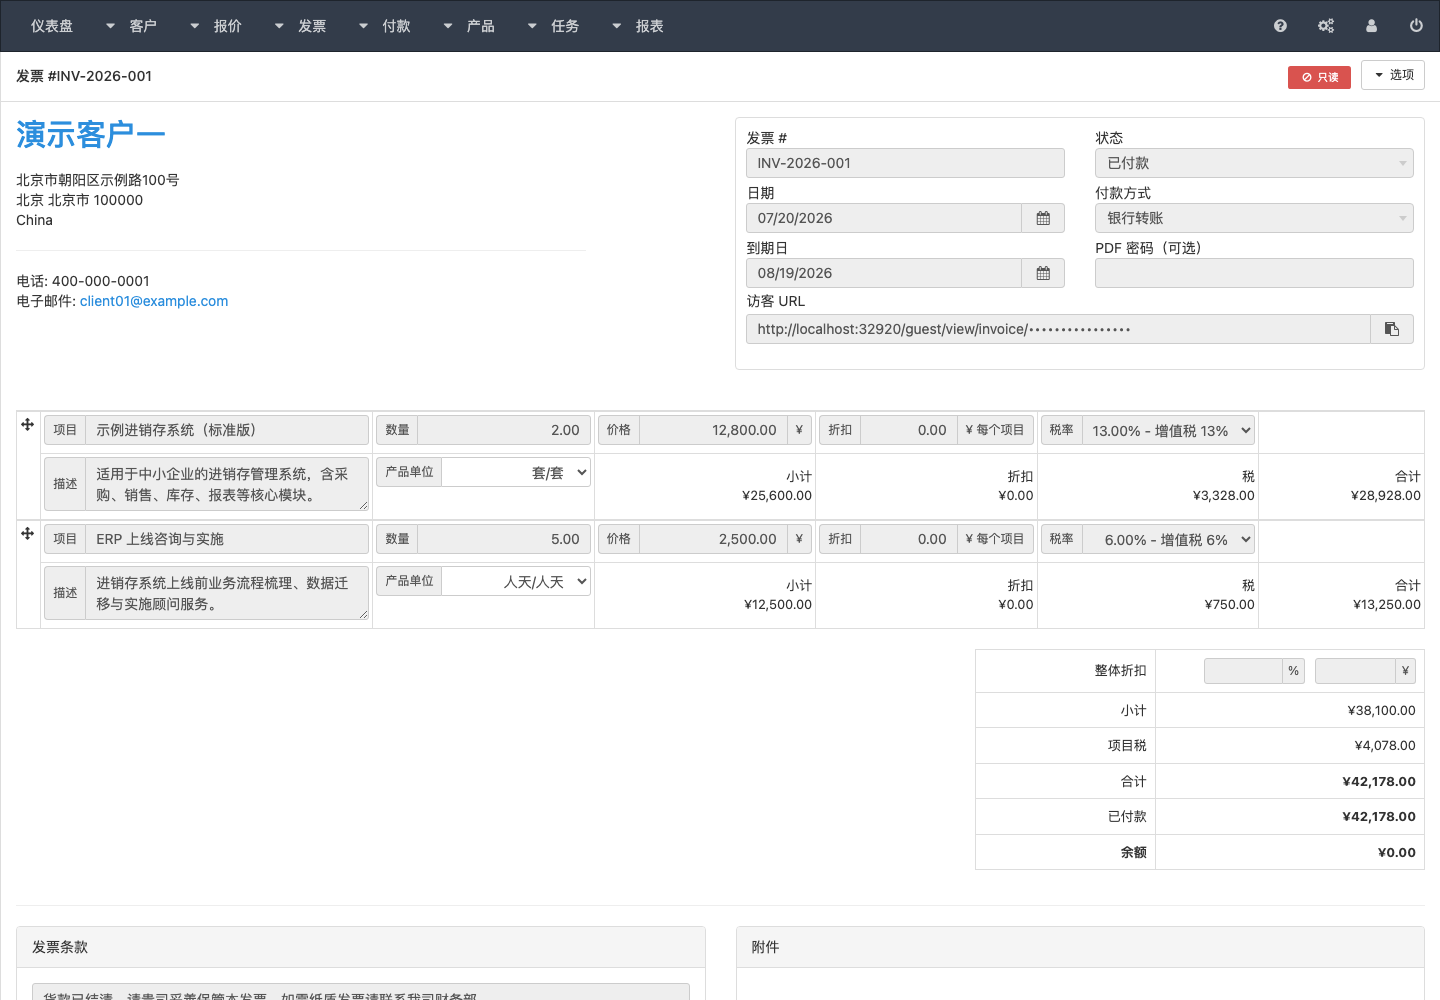The height and width of the screenshot is (1000, 1440).
Task: Expand the 选项 dropdown button
Action: click(1393, 75)
